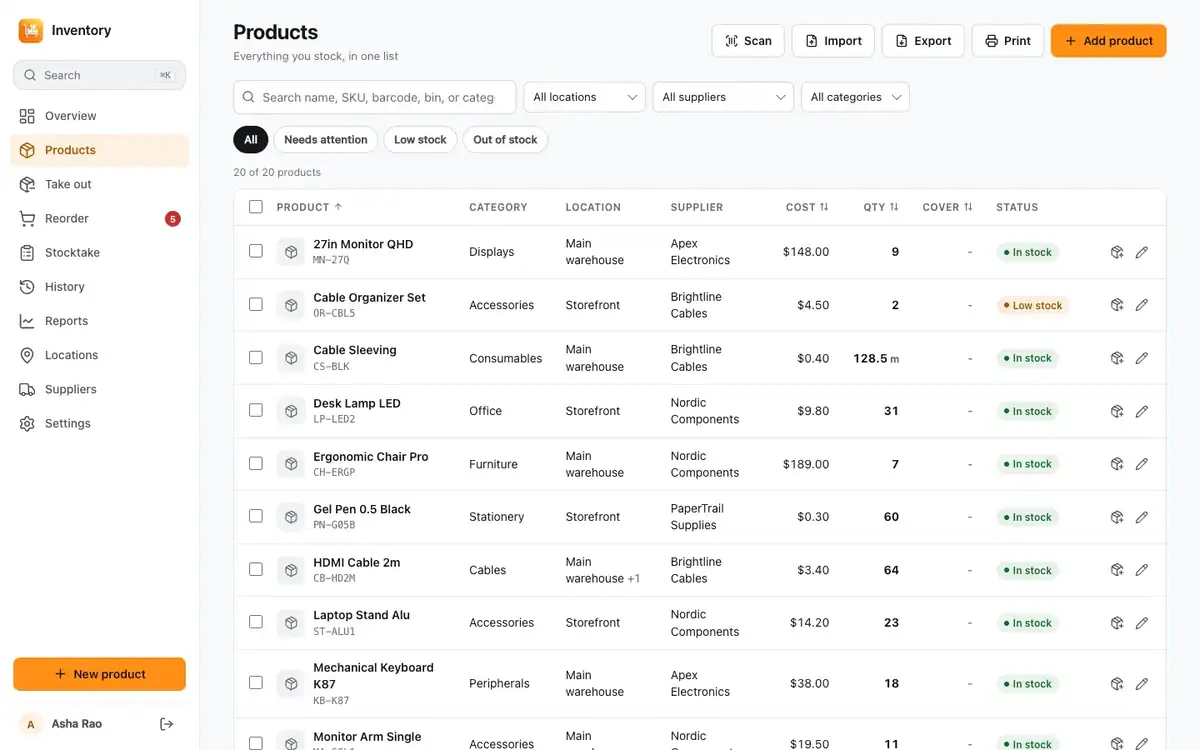This screenshot has width=1200, height=750.
Task: Open the All suppliers dropdown
Action: pos(723,97)
